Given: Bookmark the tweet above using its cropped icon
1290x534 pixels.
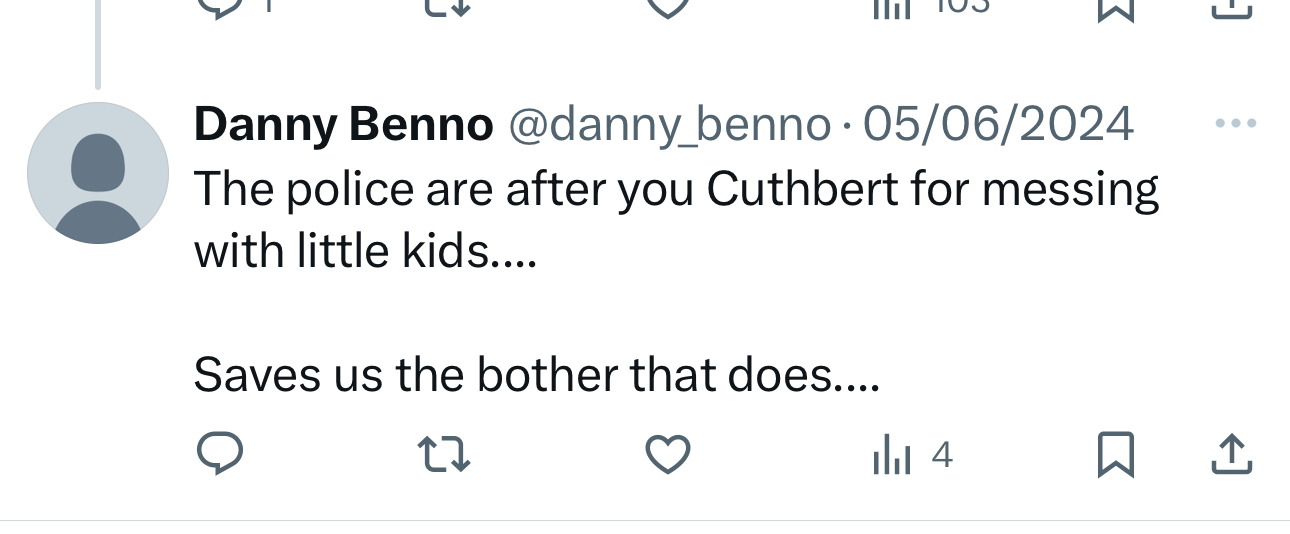Looking at the screenshot, I should point(1114,6).
